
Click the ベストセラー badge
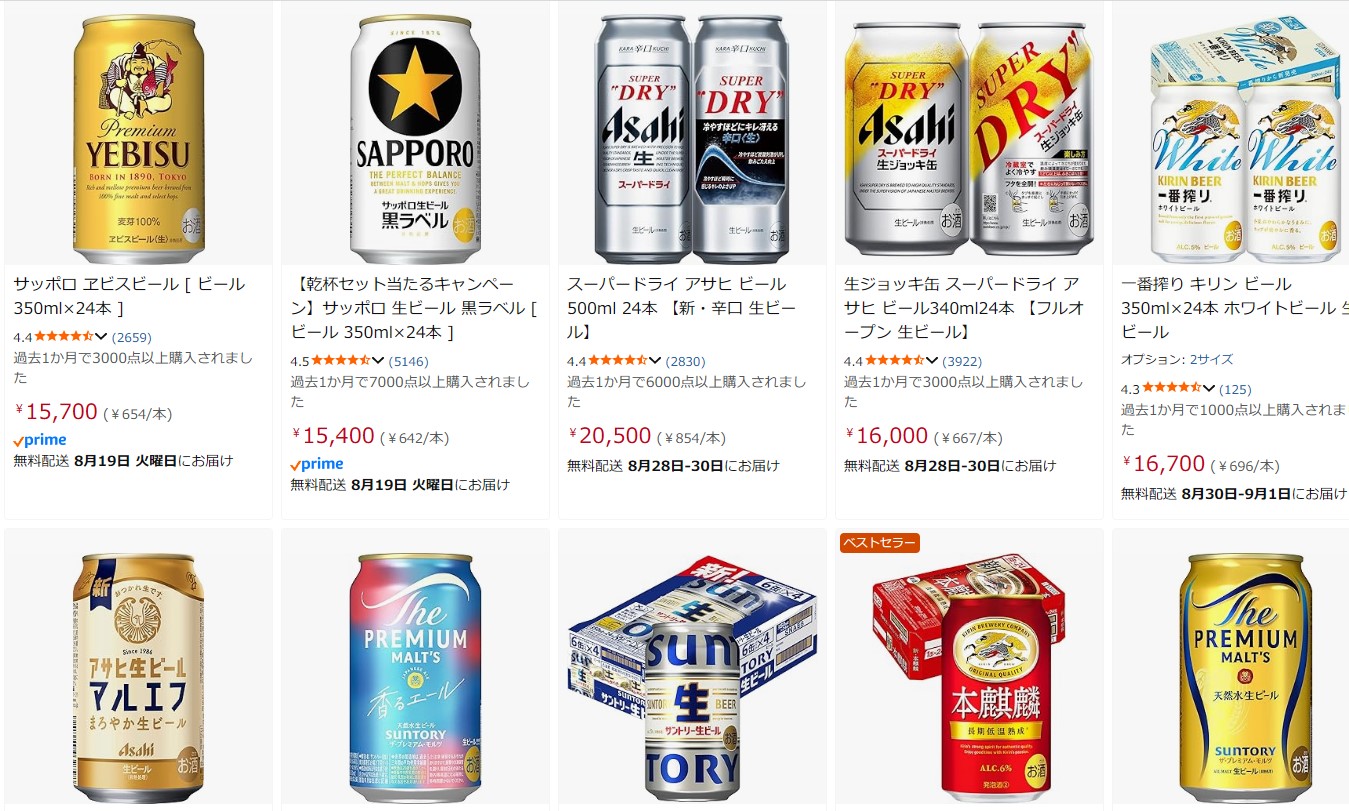tap(879, 543)
